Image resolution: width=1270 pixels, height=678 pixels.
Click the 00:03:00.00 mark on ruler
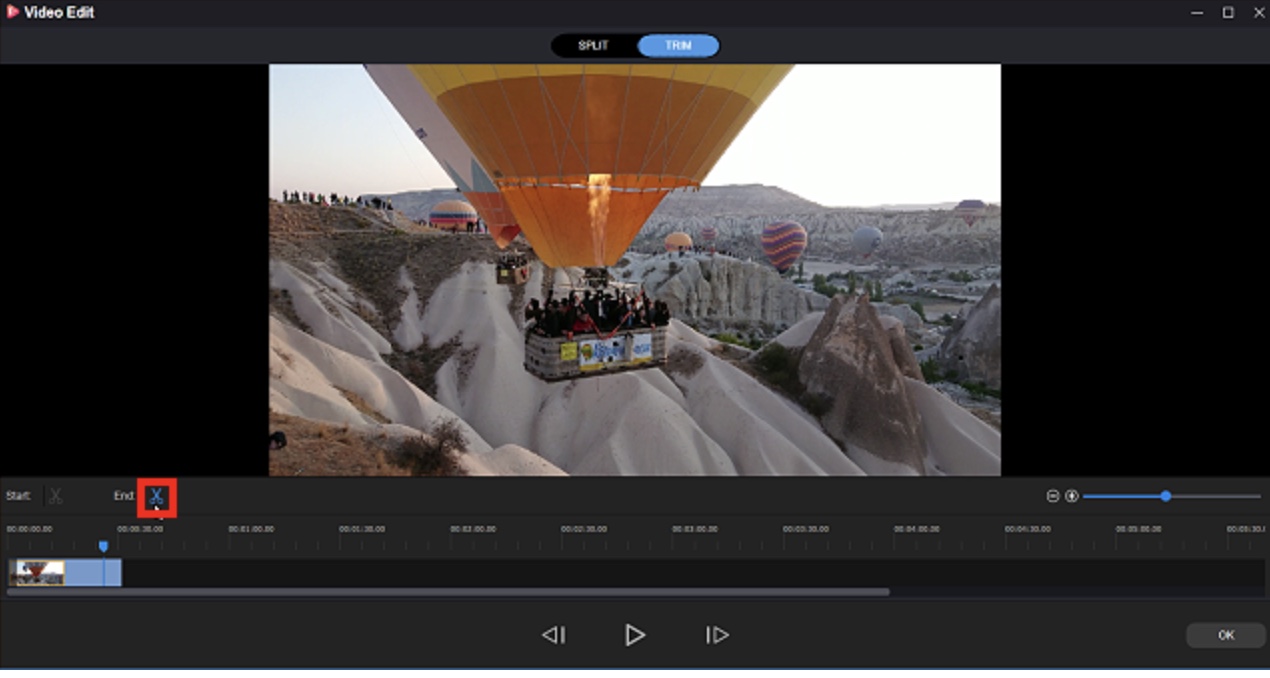695,529
